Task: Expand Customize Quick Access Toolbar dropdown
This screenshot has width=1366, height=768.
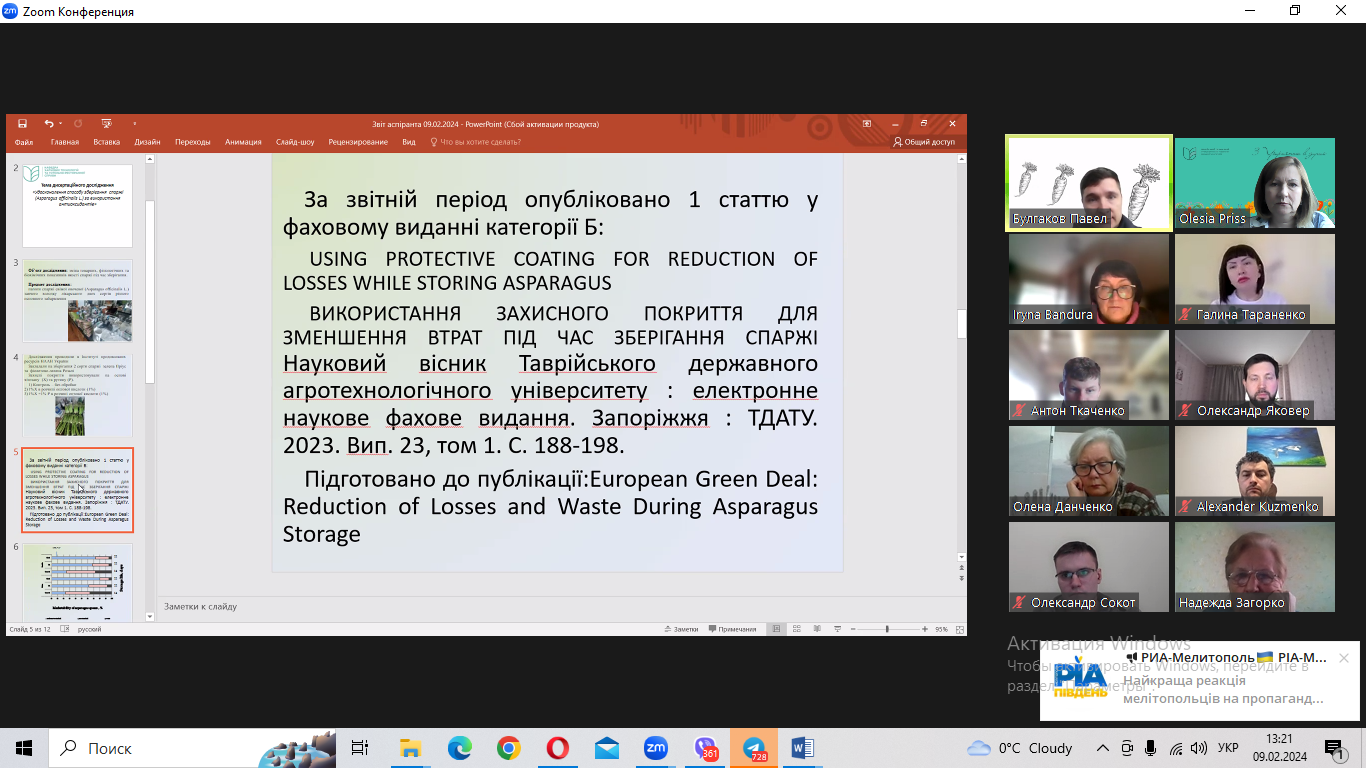Action: point(134,124)
